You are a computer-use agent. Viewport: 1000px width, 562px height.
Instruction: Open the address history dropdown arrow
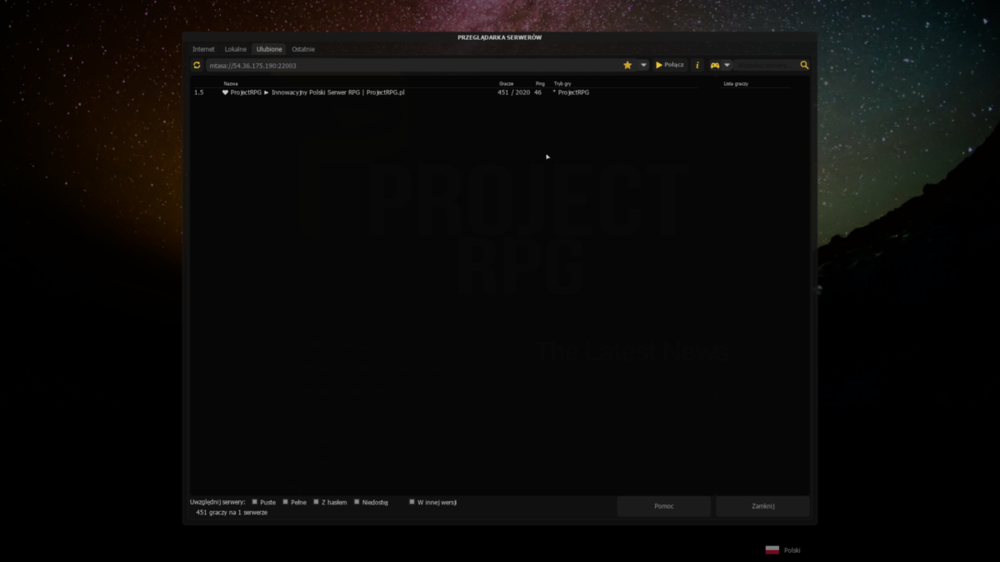click(x=643, y=65)
